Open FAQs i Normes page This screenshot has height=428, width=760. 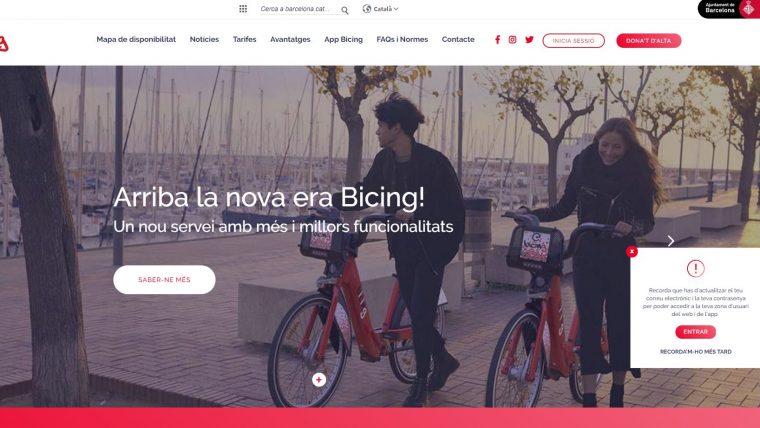click(x=402, y=39)
